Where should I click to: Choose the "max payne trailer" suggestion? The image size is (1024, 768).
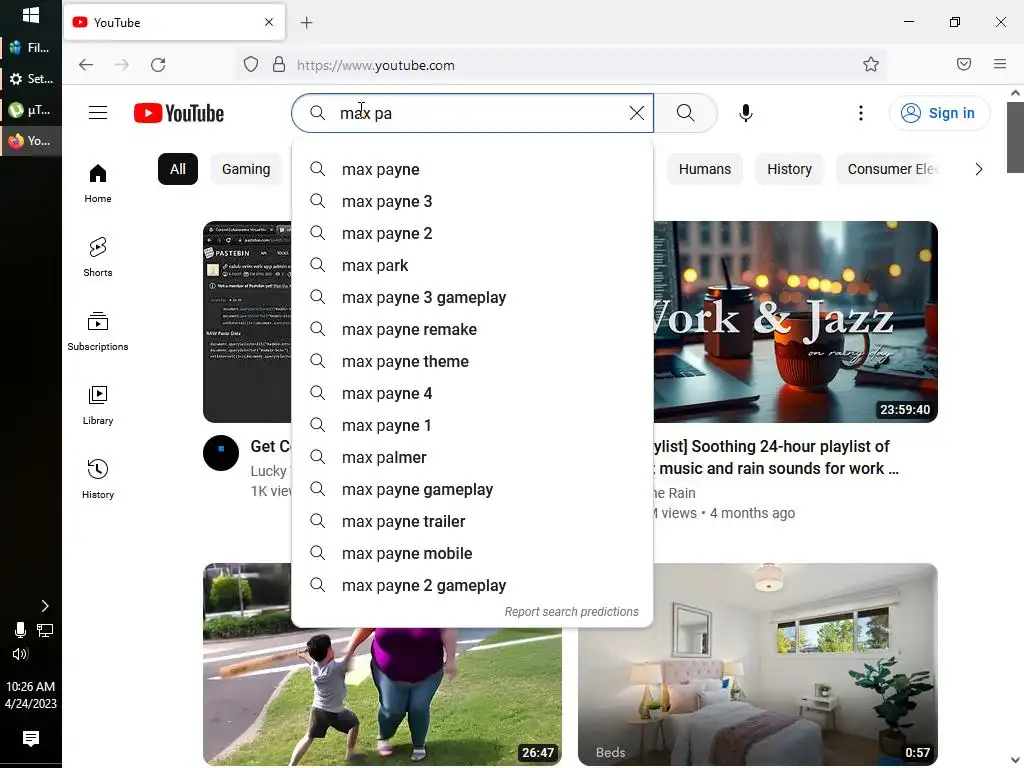click(x=472, y=521)
